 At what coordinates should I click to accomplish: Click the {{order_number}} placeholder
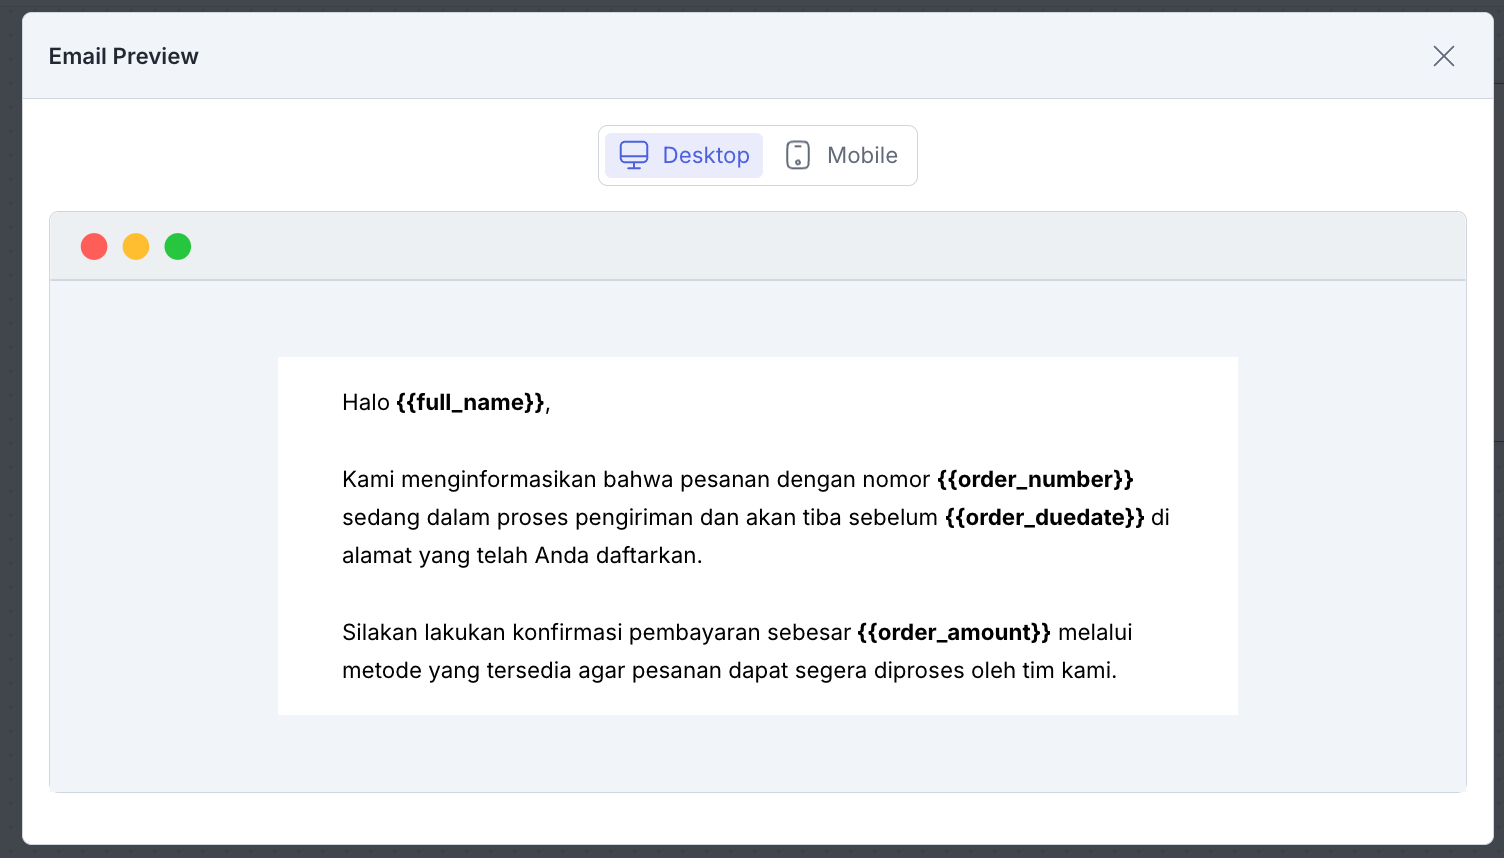(1035, 479)
